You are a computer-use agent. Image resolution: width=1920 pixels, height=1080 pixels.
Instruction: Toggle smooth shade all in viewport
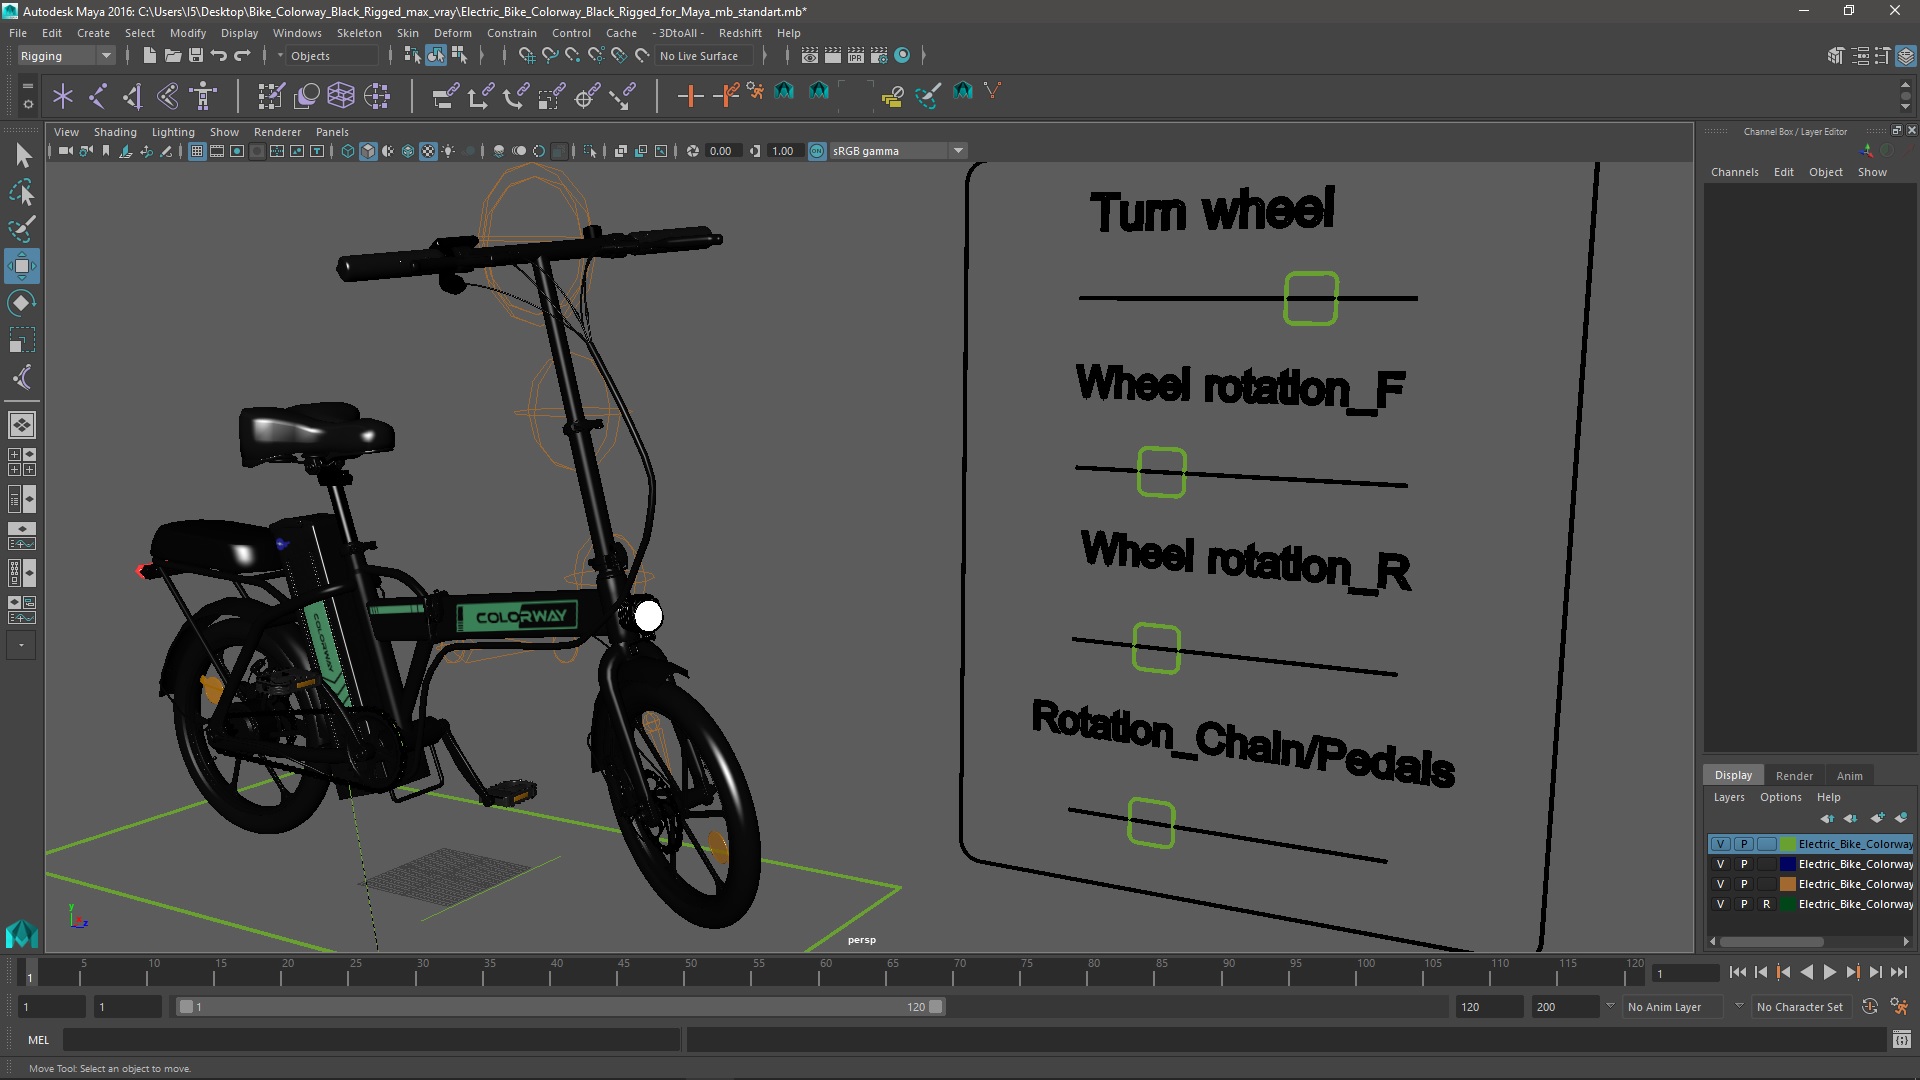click(x=368, y=151)
